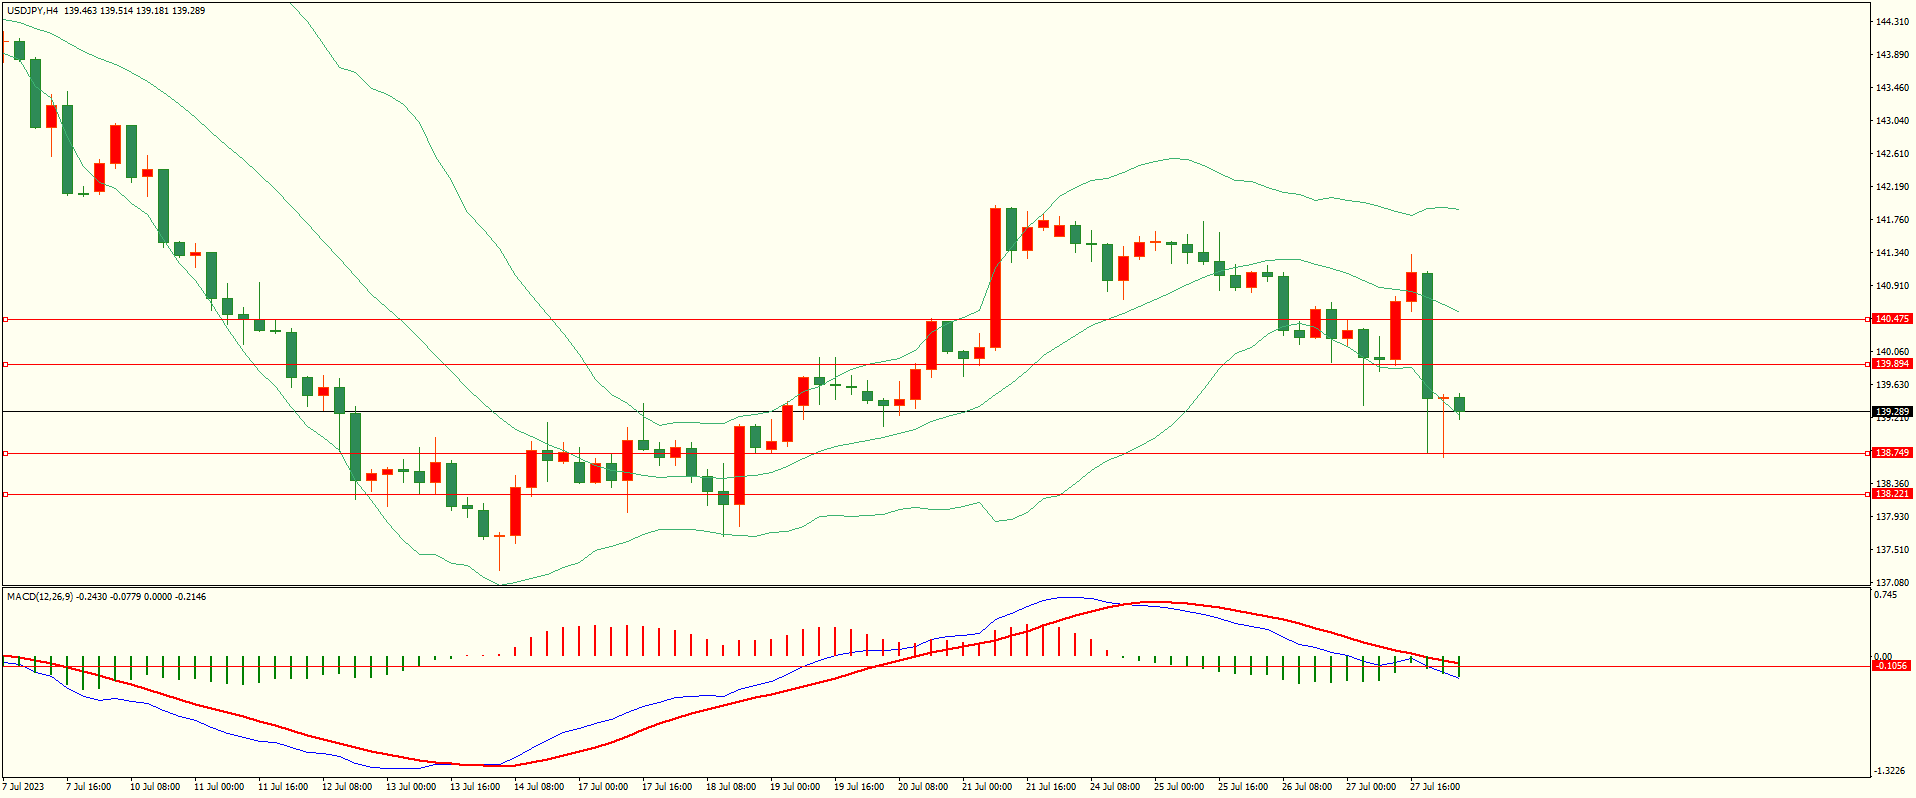Click left-edge anchor of the 138.749 line
This screenshot has width=1916, height=798.
[x=5, y=453]
